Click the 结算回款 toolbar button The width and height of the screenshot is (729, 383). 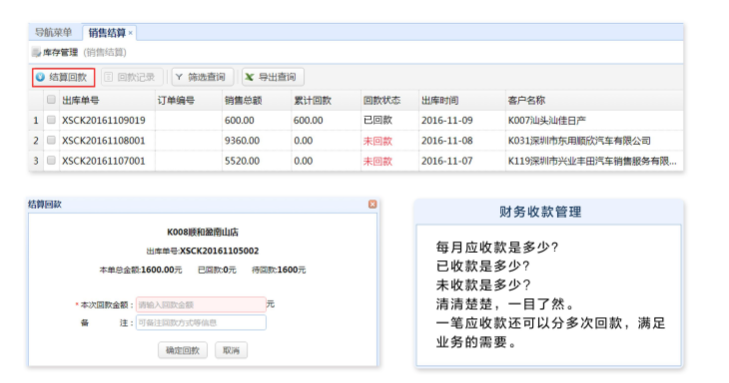(x=63, y=77)
